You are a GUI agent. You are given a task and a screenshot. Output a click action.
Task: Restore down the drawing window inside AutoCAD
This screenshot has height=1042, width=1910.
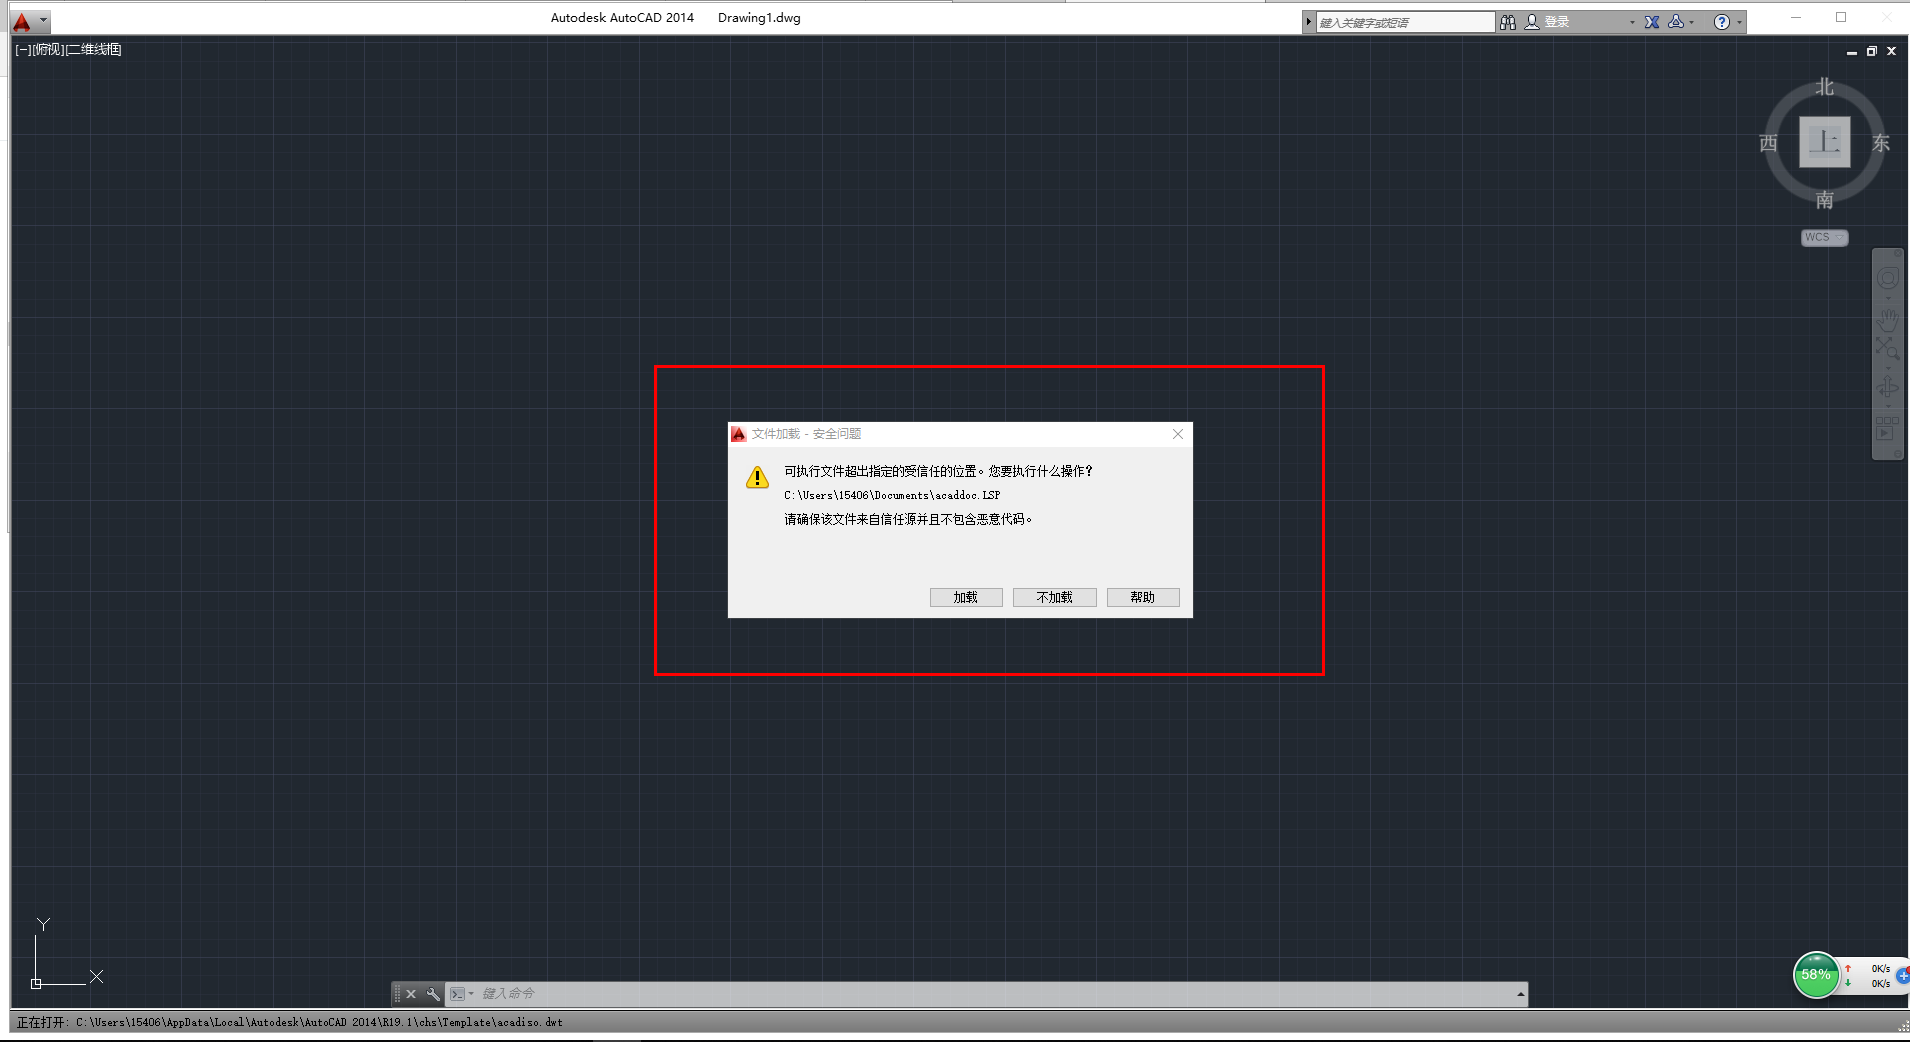(1871, 51)
